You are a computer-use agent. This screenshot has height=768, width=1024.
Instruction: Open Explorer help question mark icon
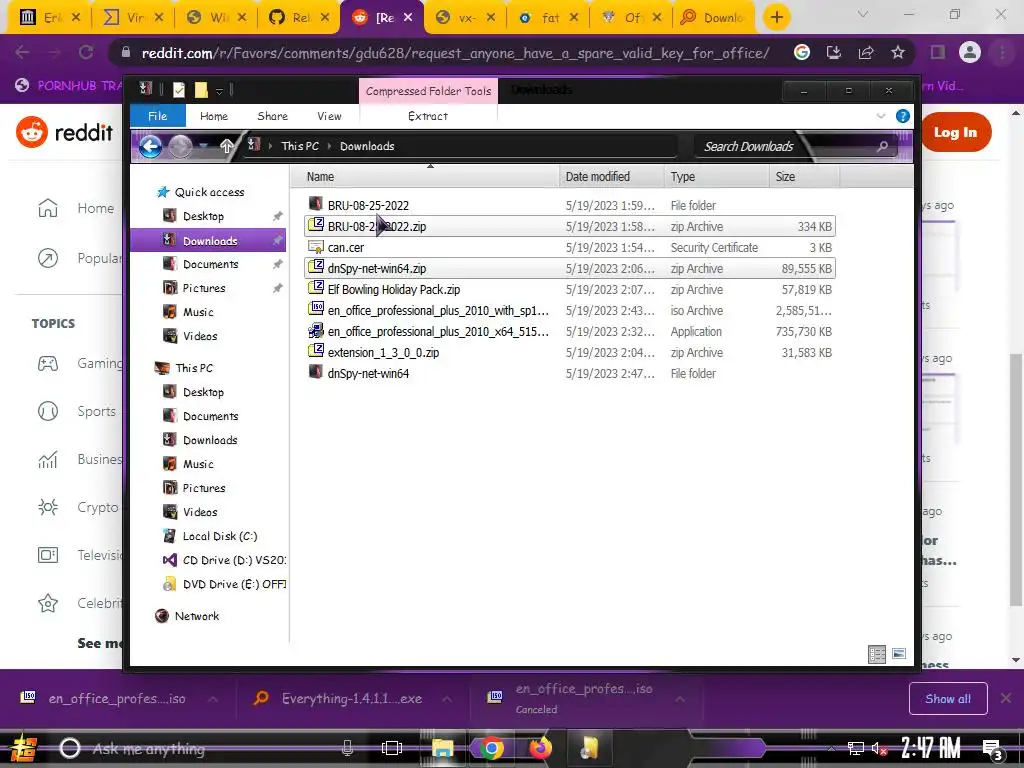[903, 116]
